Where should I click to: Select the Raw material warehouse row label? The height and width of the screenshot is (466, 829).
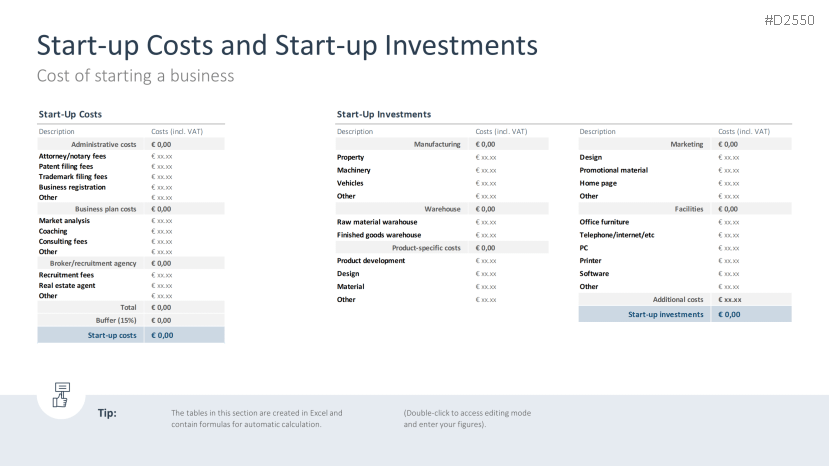[377, 222]
